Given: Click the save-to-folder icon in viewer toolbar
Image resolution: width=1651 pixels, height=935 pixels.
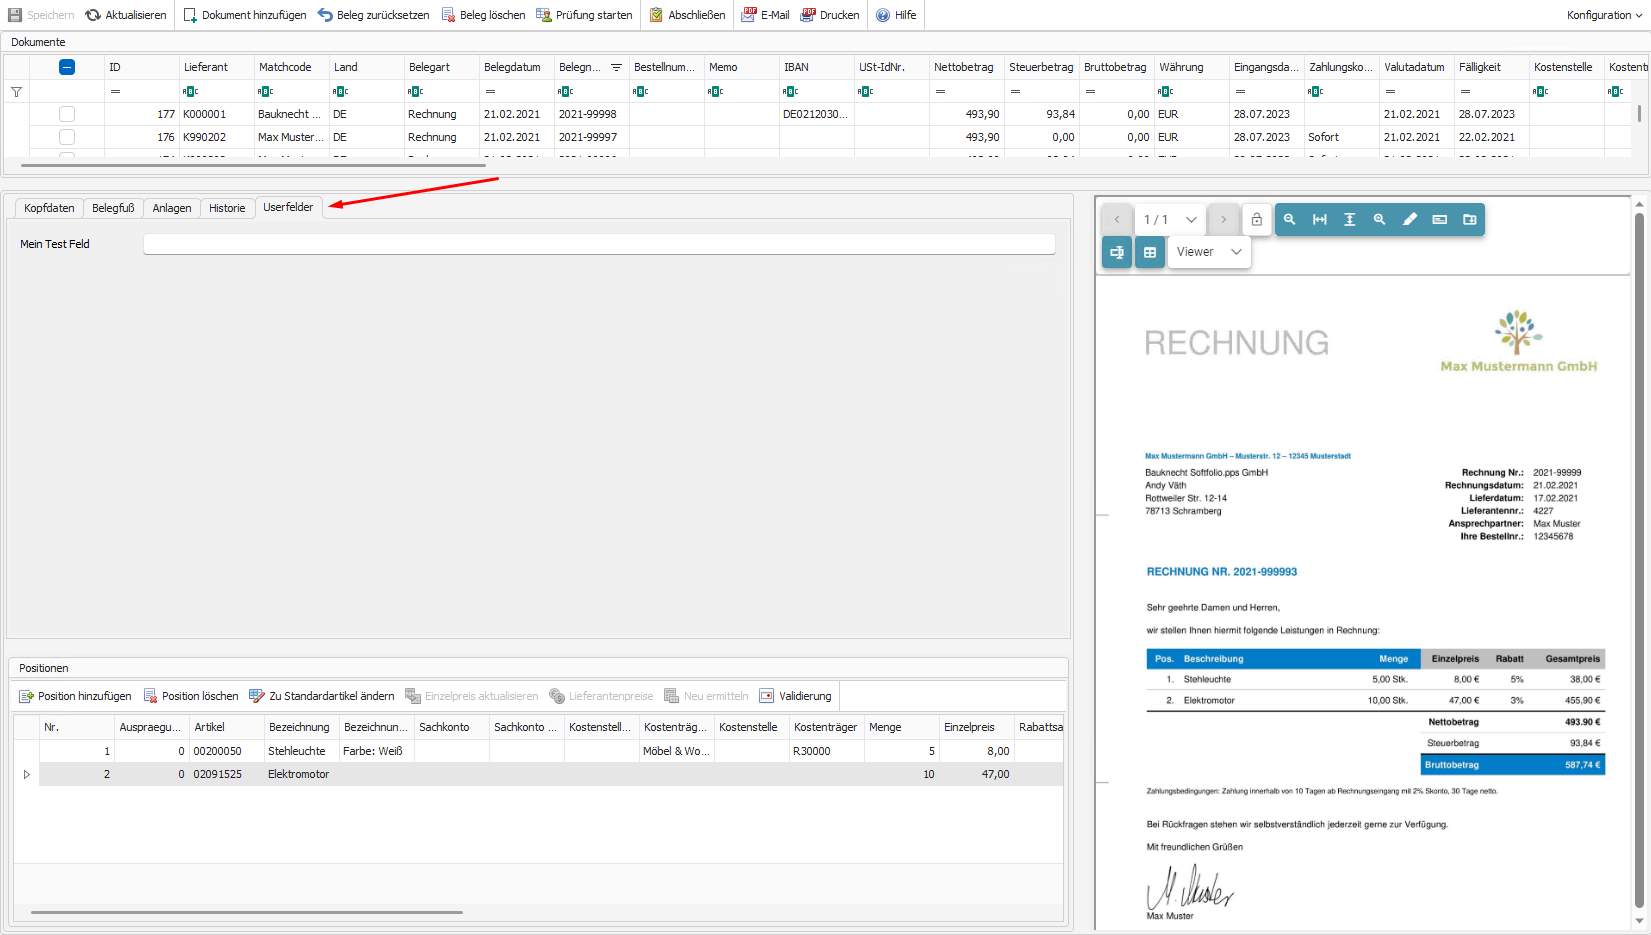Looking at the screenshot, I should pyautogui.click(x=1469, y=220).
